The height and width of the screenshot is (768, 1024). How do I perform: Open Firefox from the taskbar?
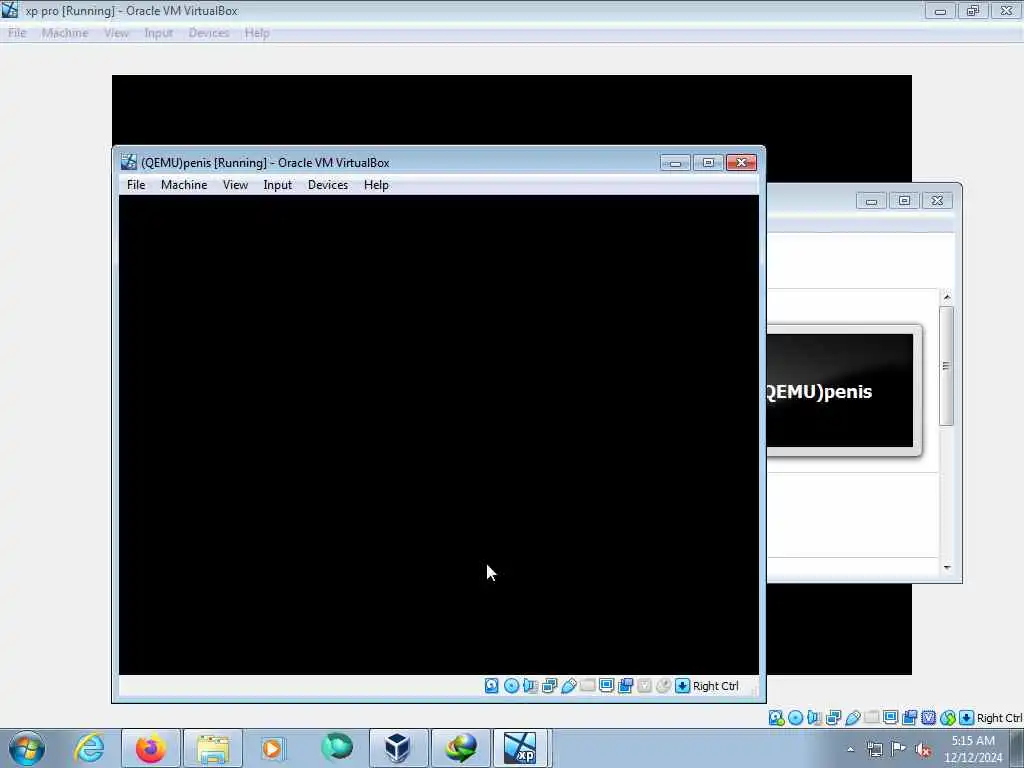[x=150, y=748]
